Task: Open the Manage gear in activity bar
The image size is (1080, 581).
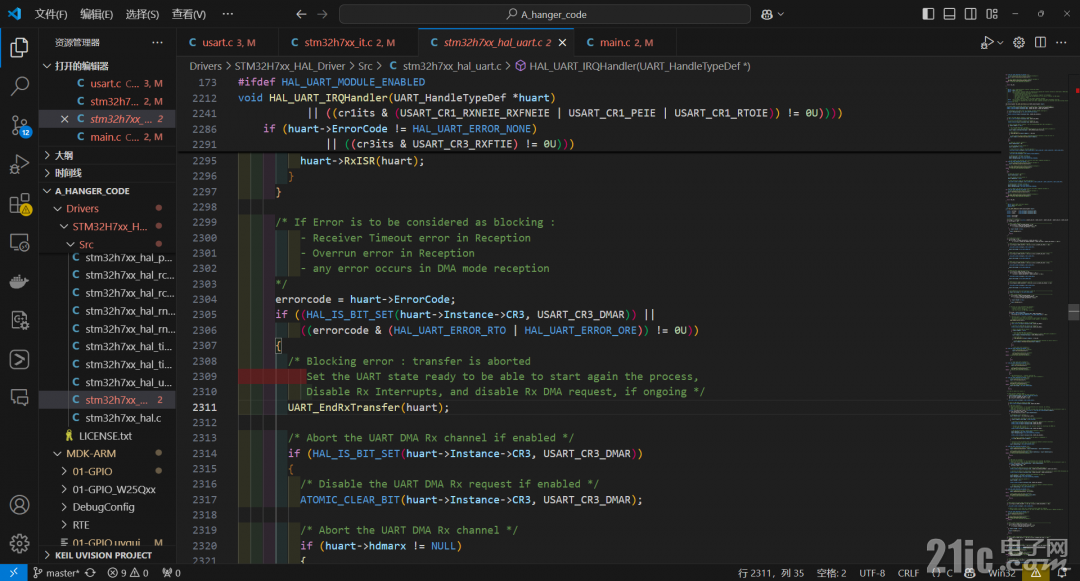Action: (19, 543)
